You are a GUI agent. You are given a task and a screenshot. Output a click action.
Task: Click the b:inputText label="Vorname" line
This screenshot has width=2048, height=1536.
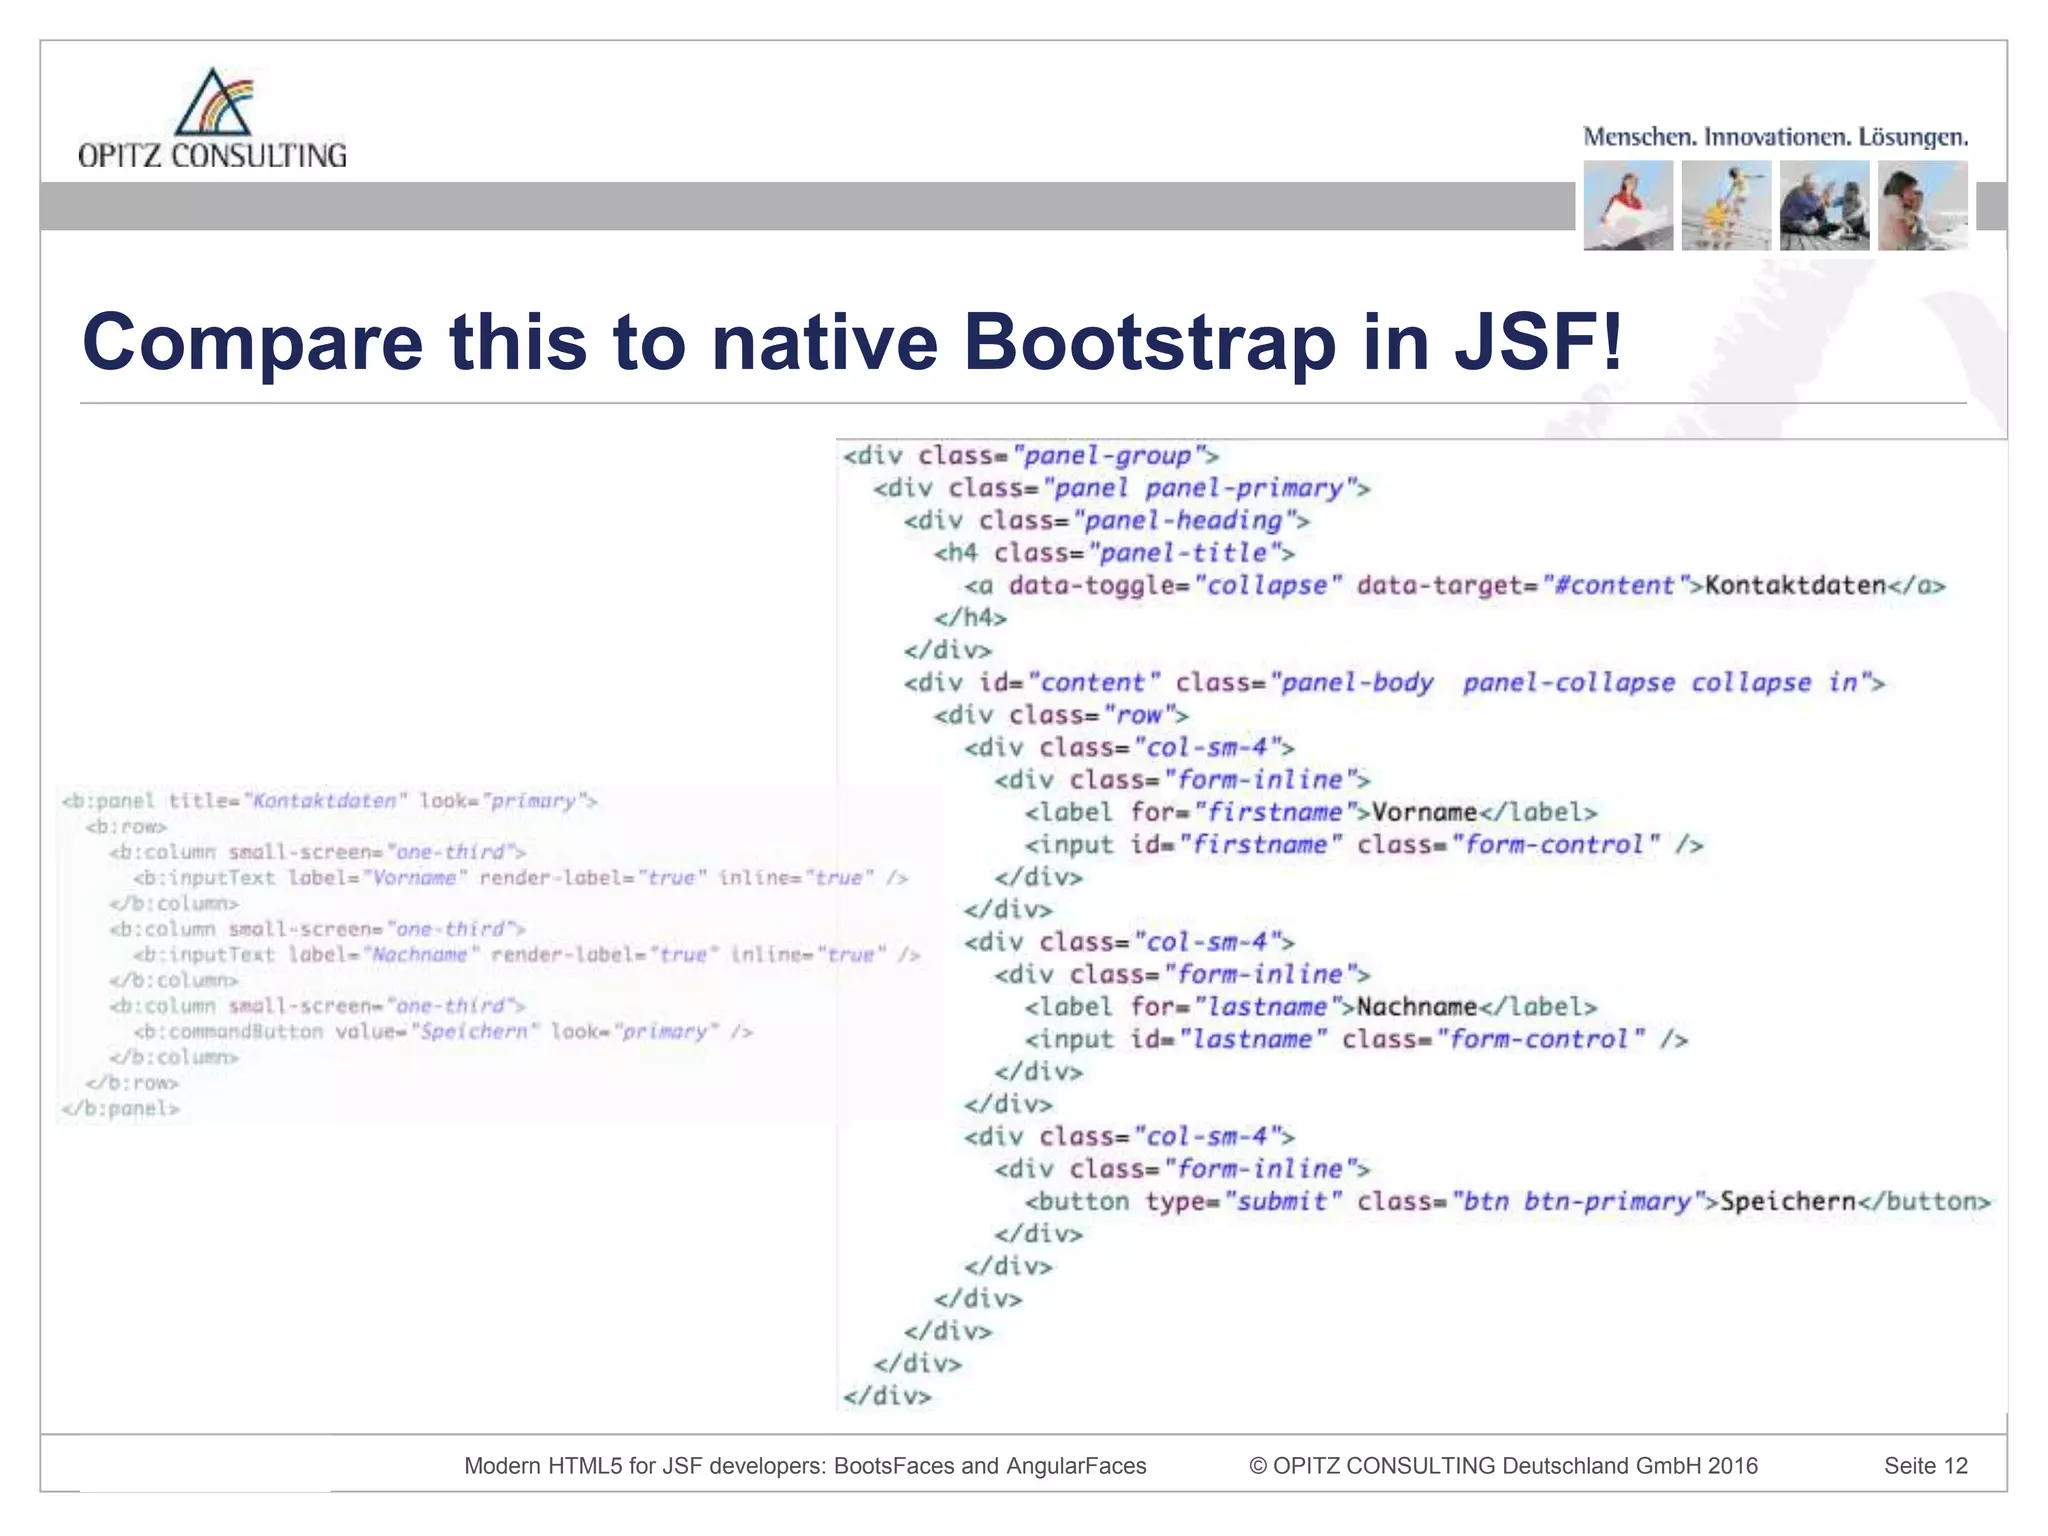tap(520, 878)
